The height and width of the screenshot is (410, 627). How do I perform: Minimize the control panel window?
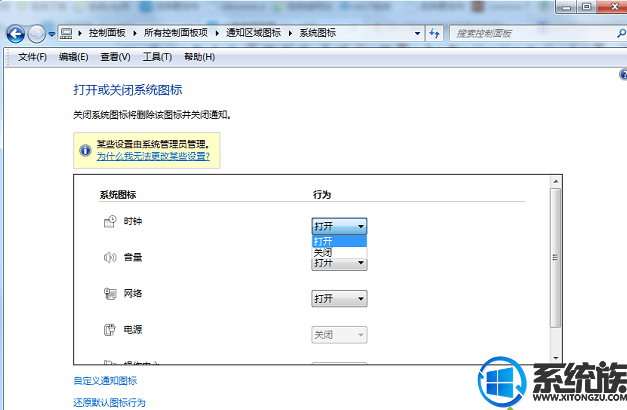click(567, 7)
